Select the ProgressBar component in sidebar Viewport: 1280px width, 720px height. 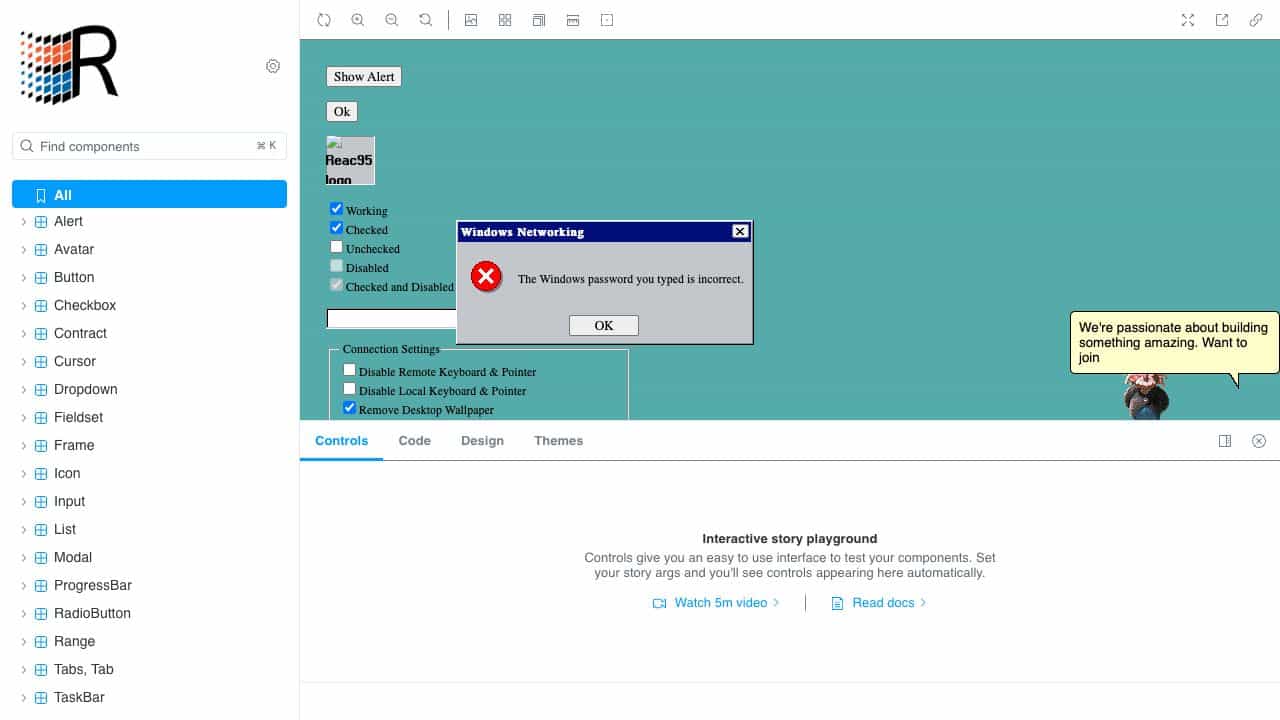point(93,586)
